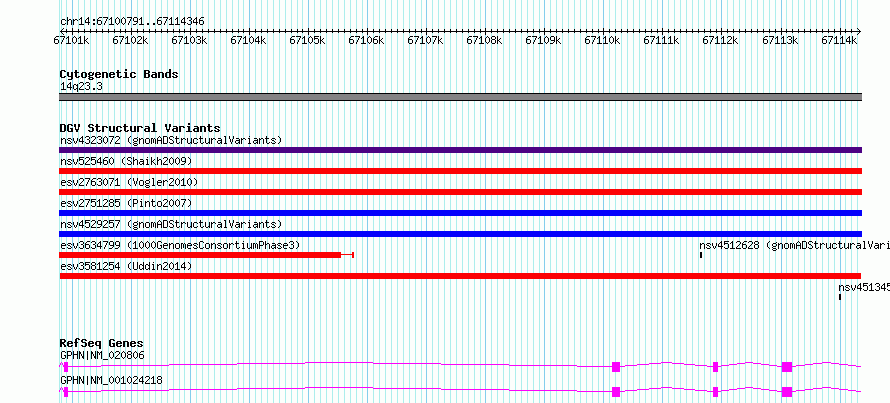
Task: Click the esv2751285 (Pinto2007) label
Action: 126,203
